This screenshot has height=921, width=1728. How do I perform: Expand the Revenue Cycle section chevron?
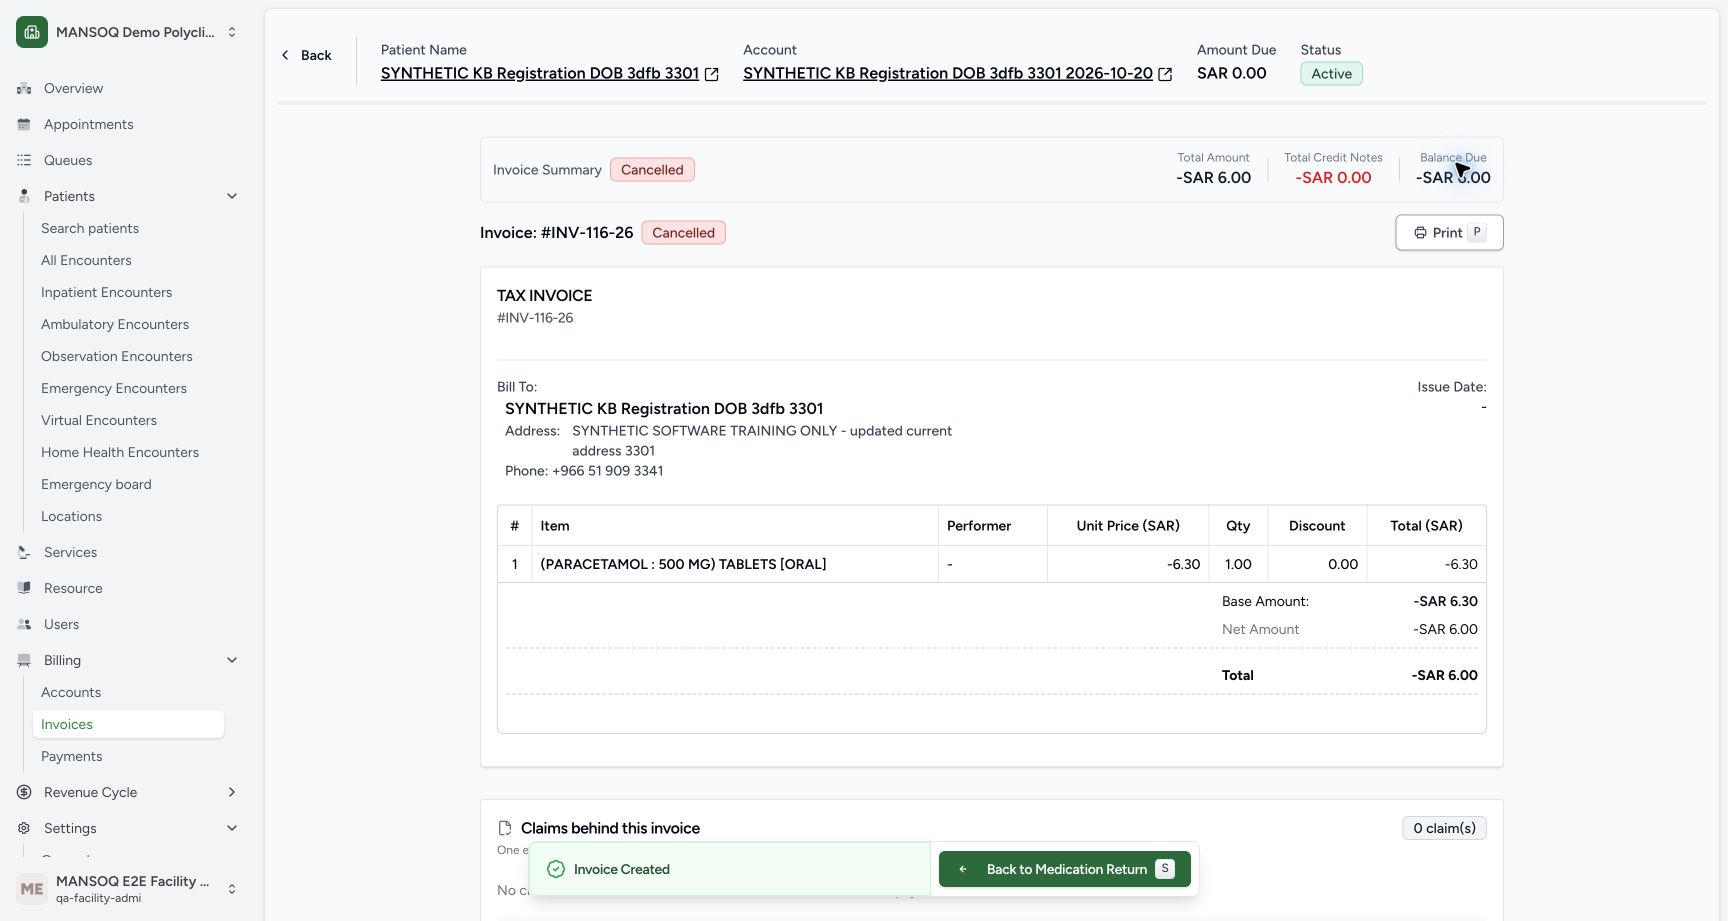point(232,792)
